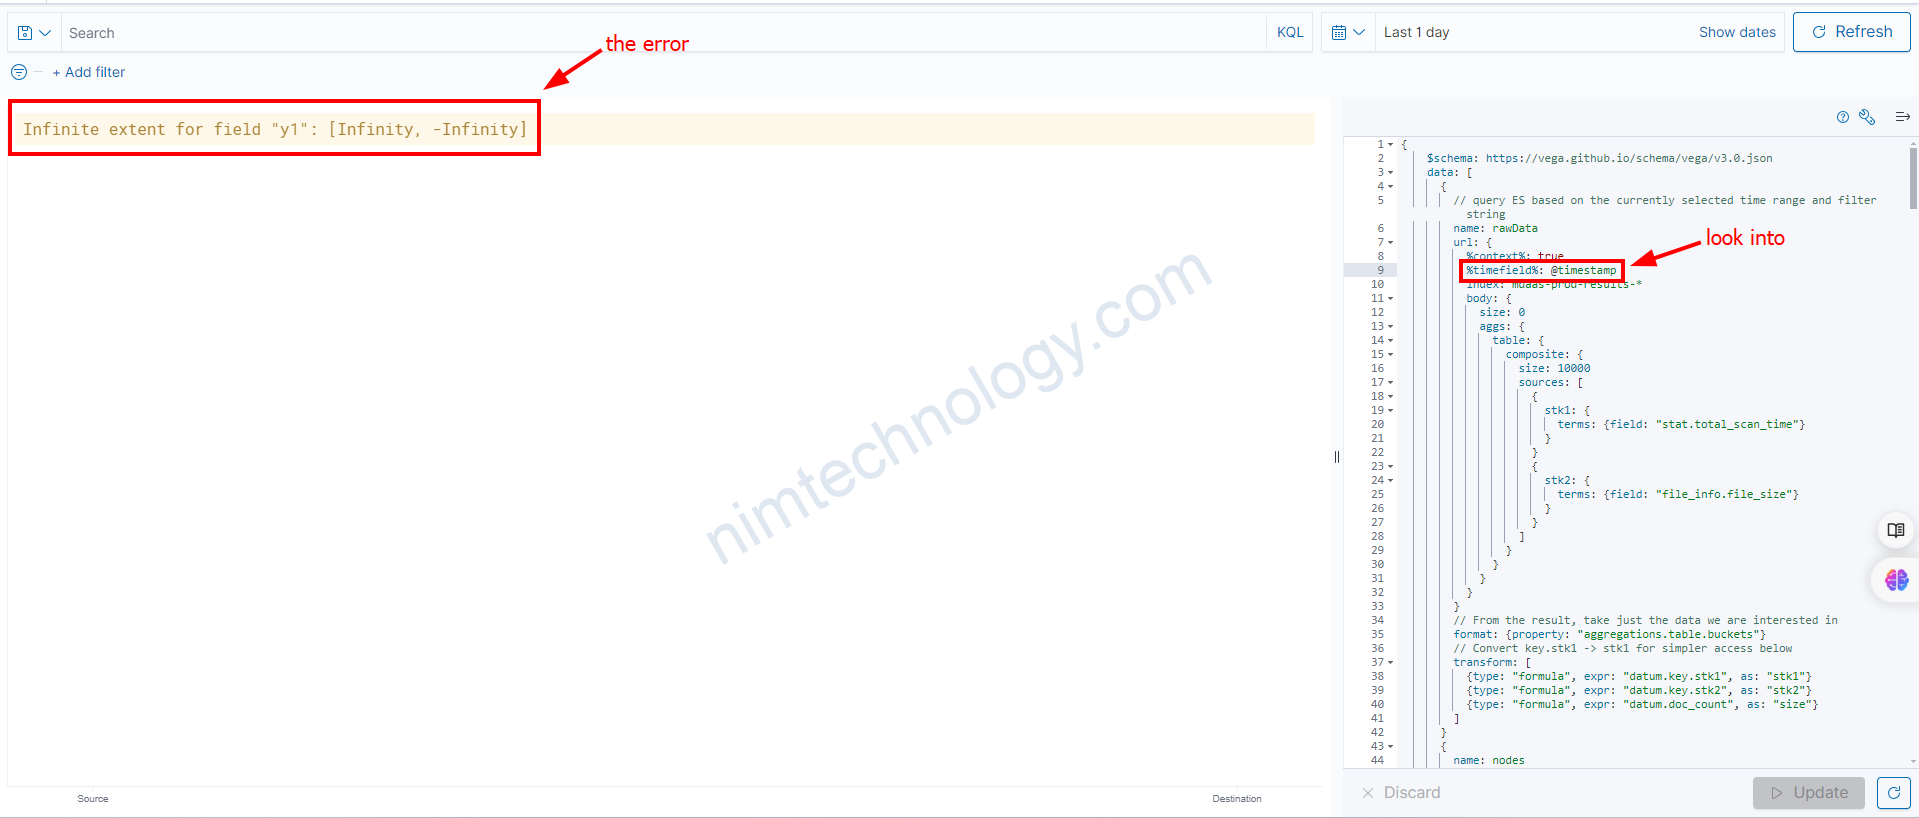Click the Show dates link
The width and height of the screenshot is (1919, 818).
pyautogui.click(x=1736, y=33)
